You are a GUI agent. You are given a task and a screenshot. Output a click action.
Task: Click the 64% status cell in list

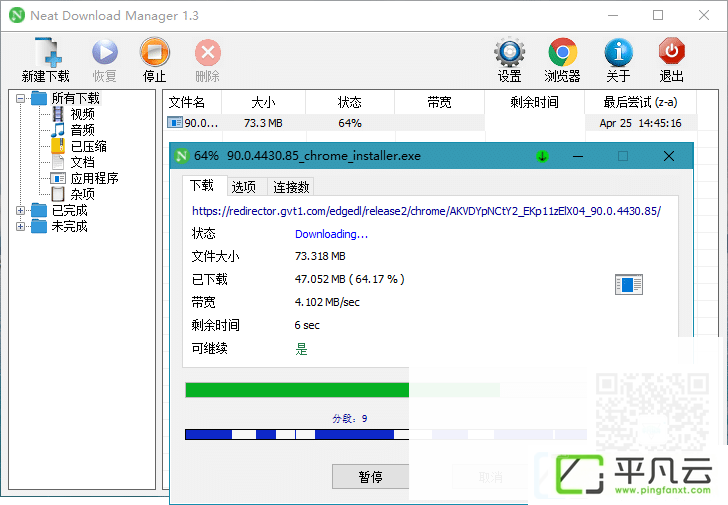[x=350, y=123]
